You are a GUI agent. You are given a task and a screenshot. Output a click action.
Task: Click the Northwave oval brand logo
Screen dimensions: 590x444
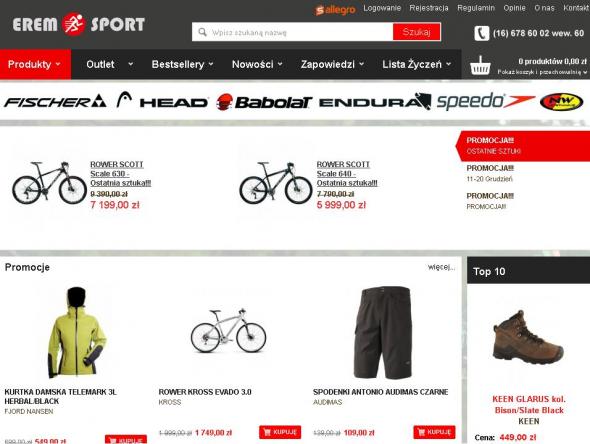[x=561, y=102]
